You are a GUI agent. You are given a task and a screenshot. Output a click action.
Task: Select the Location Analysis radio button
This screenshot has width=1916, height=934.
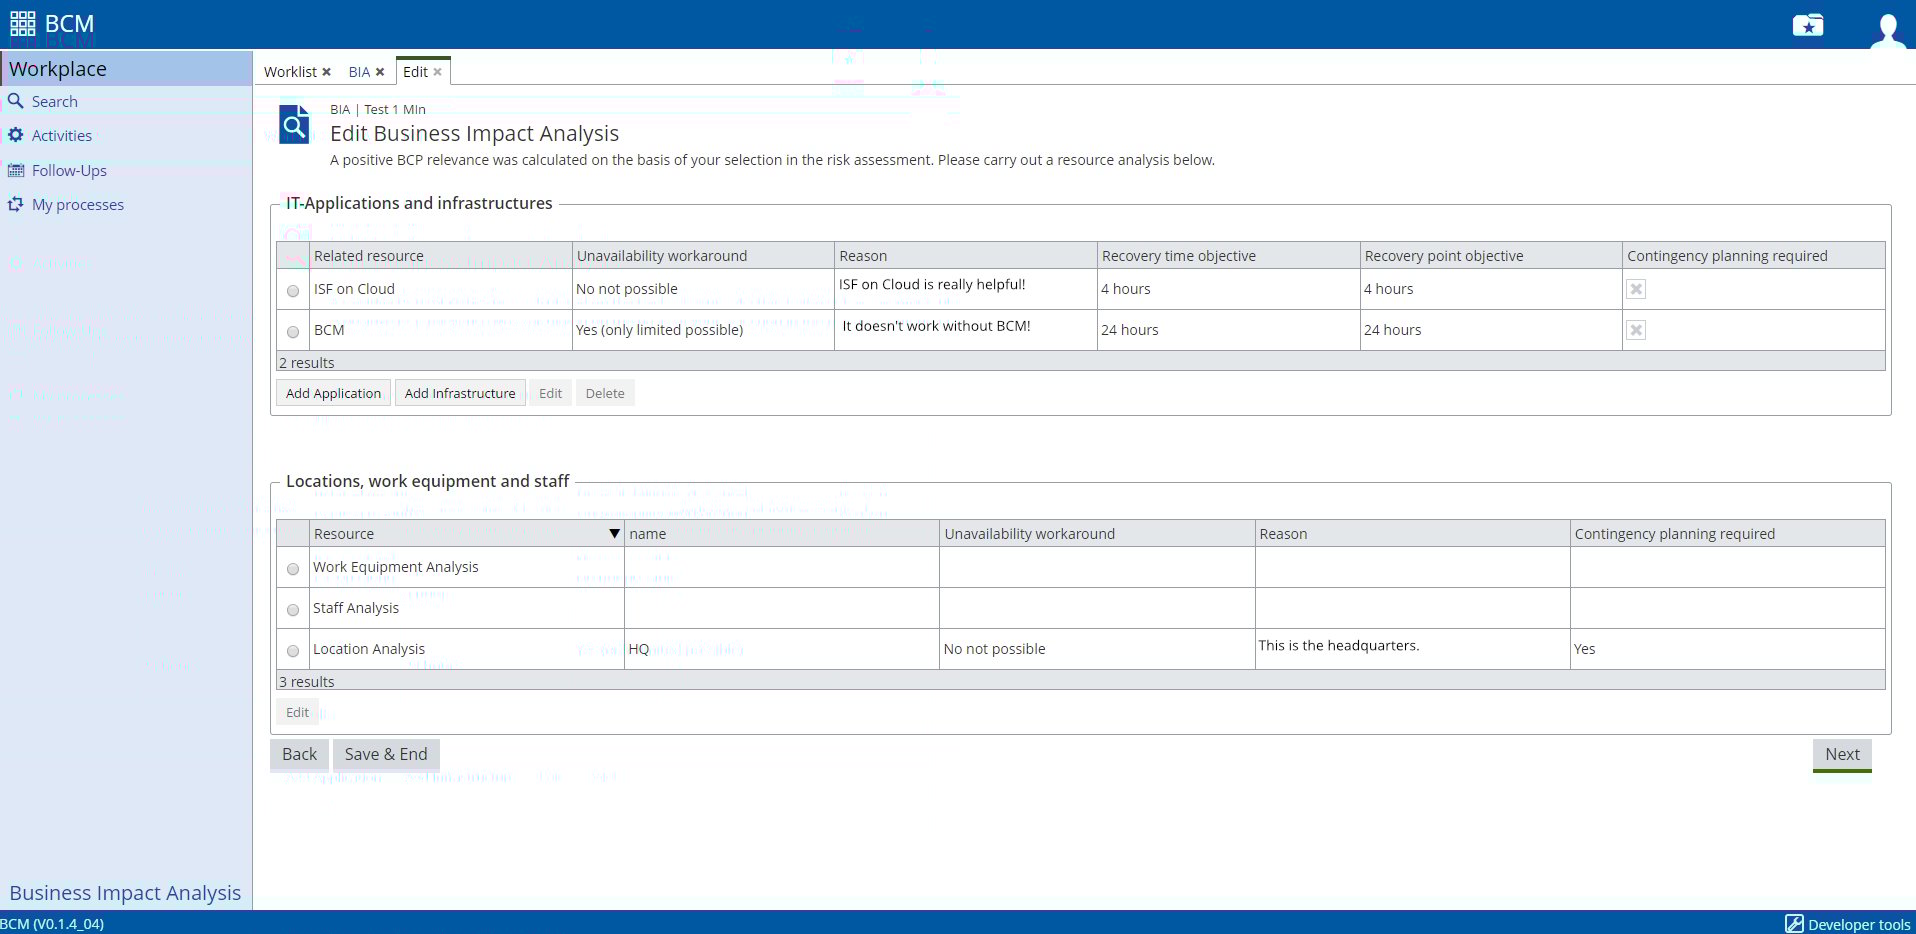pyautogui.click(x=293, y=651)
